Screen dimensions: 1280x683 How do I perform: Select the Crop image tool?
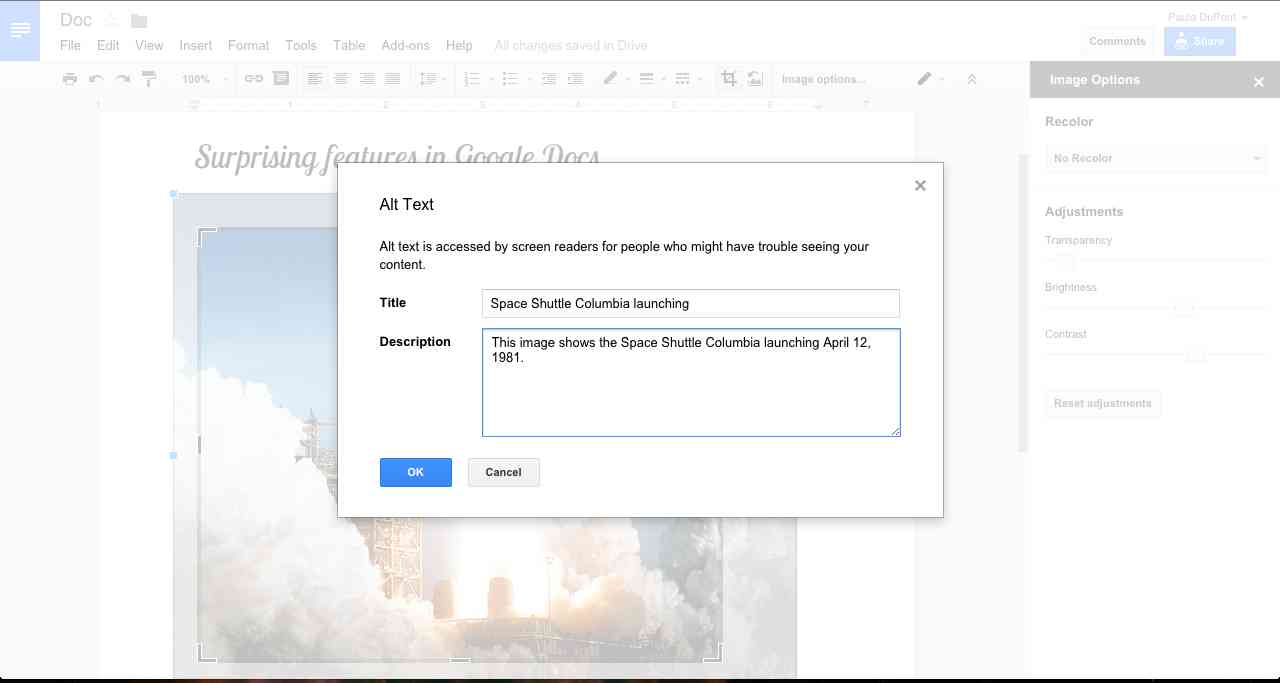pyautogui.click(x=729, y=78)
